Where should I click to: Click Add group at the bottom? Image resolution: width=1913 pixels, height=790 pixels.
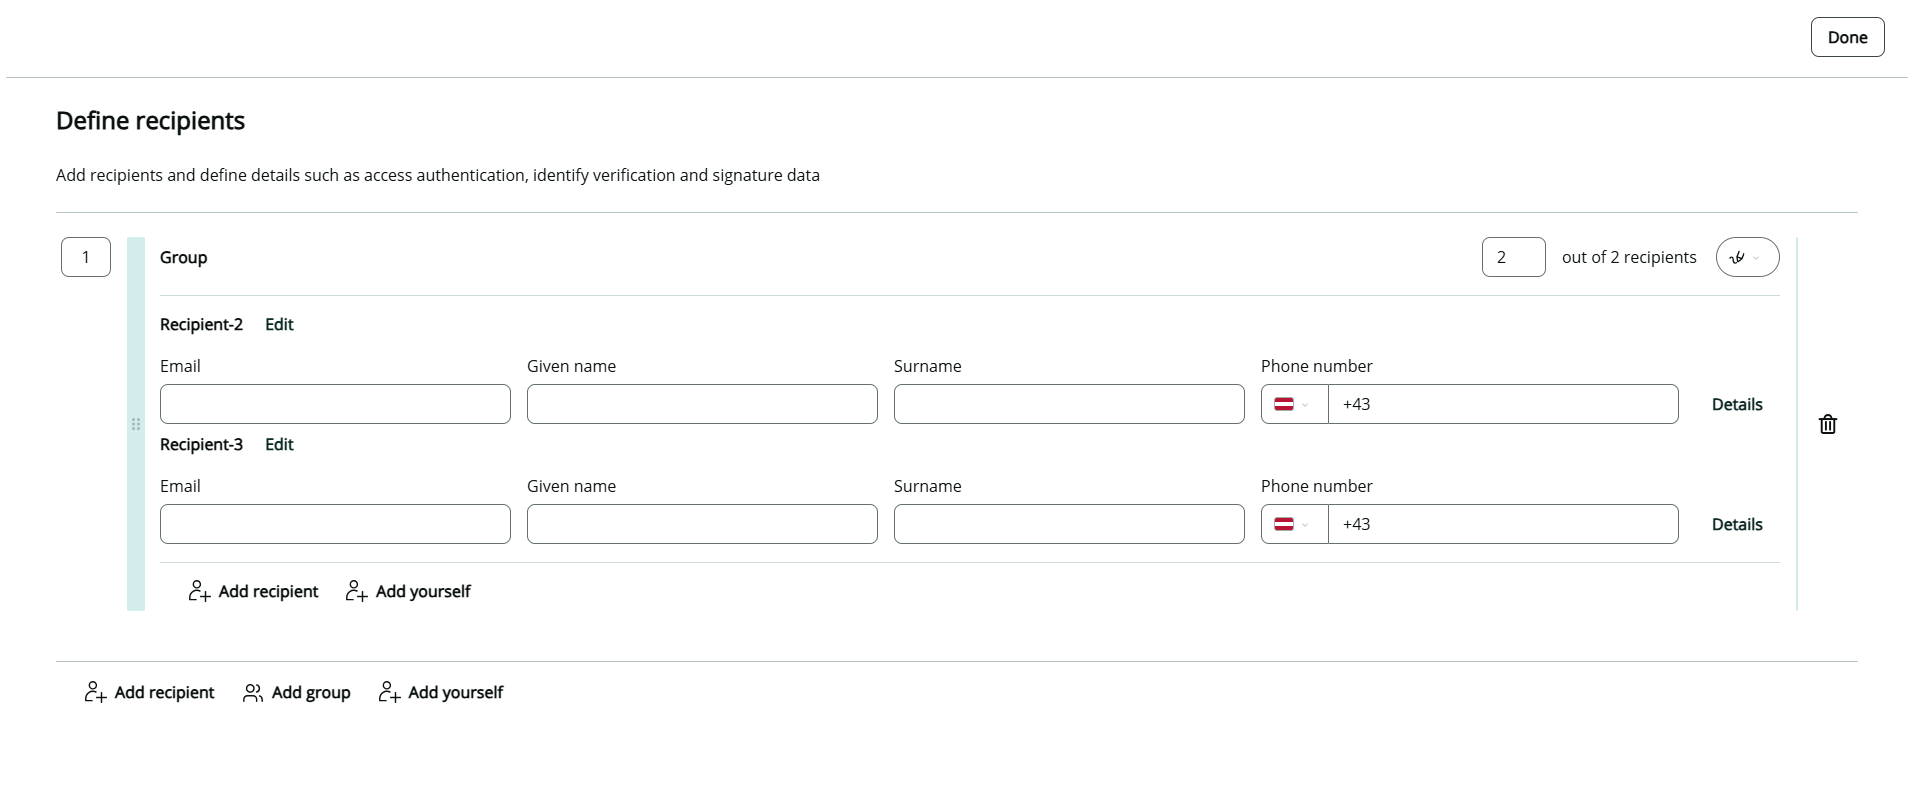(297, 692)
